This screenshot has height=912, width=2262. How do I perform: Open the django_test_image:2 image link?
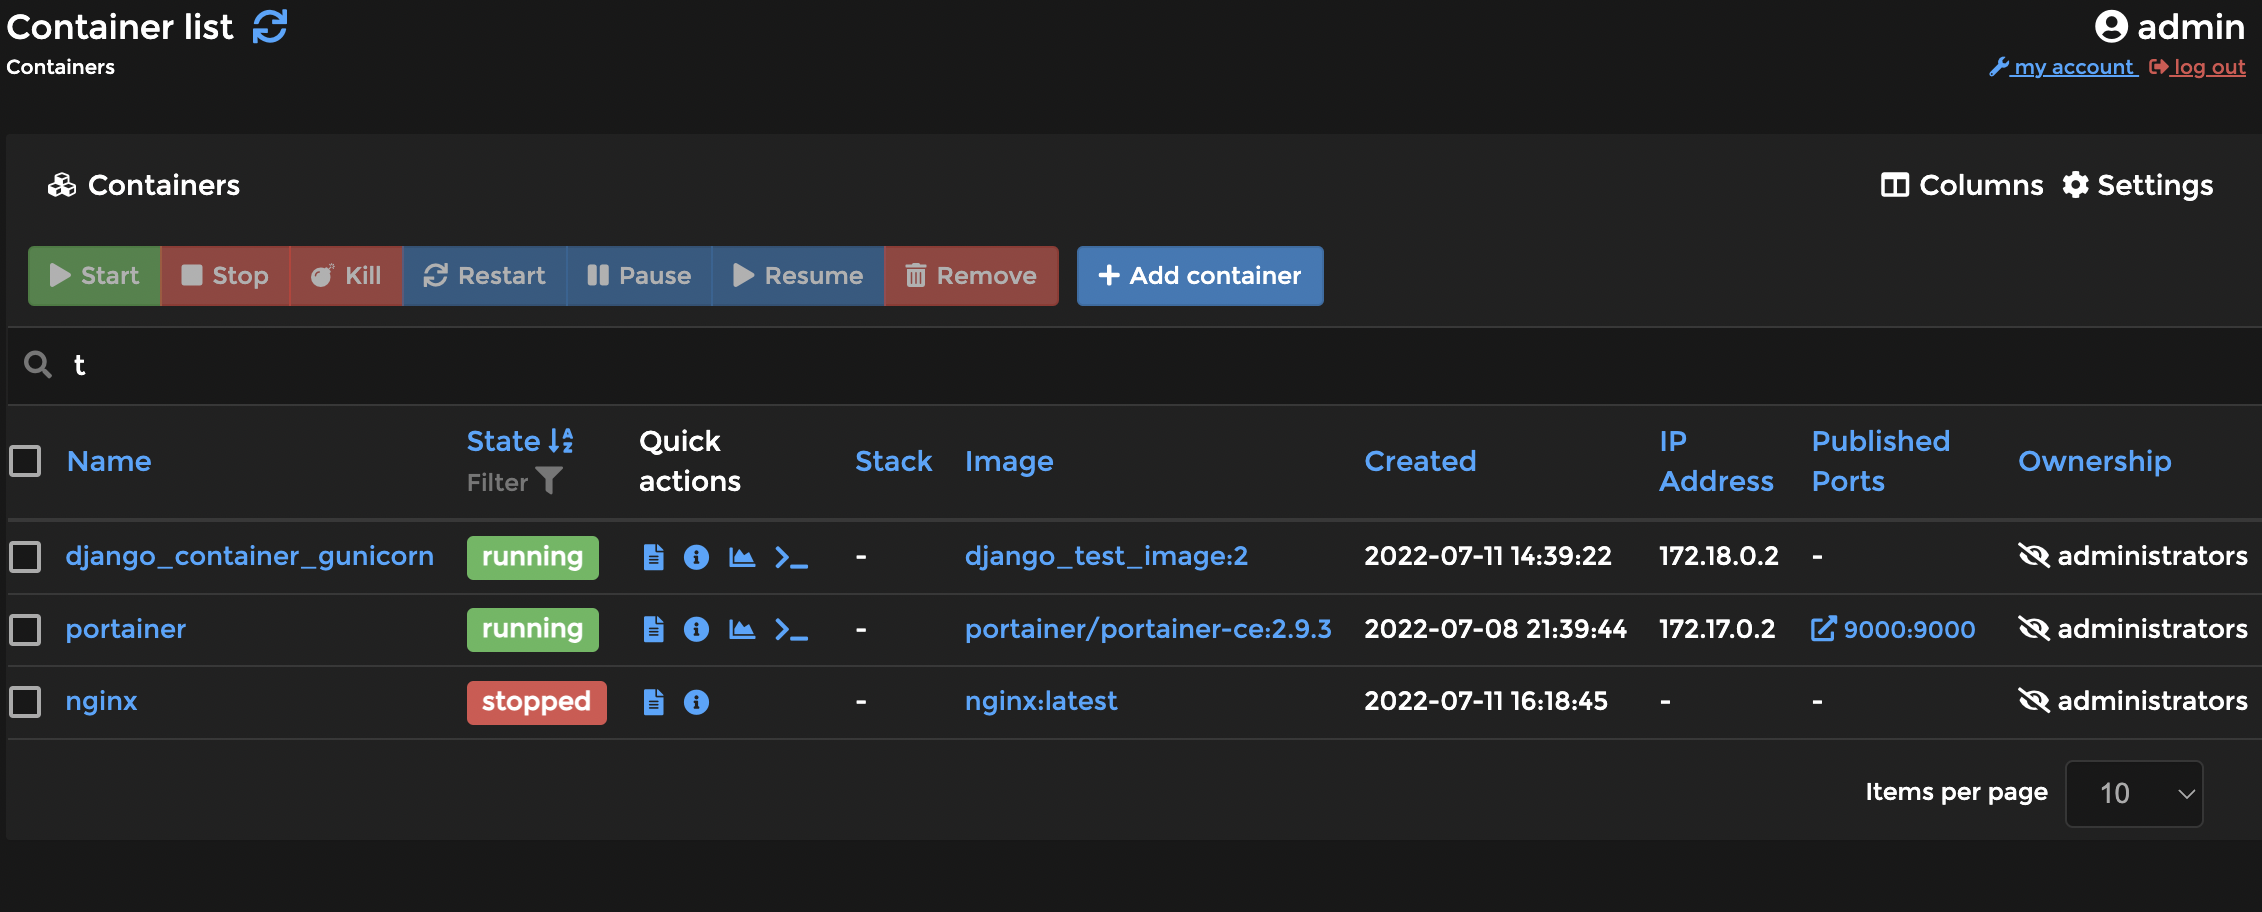1106,556
